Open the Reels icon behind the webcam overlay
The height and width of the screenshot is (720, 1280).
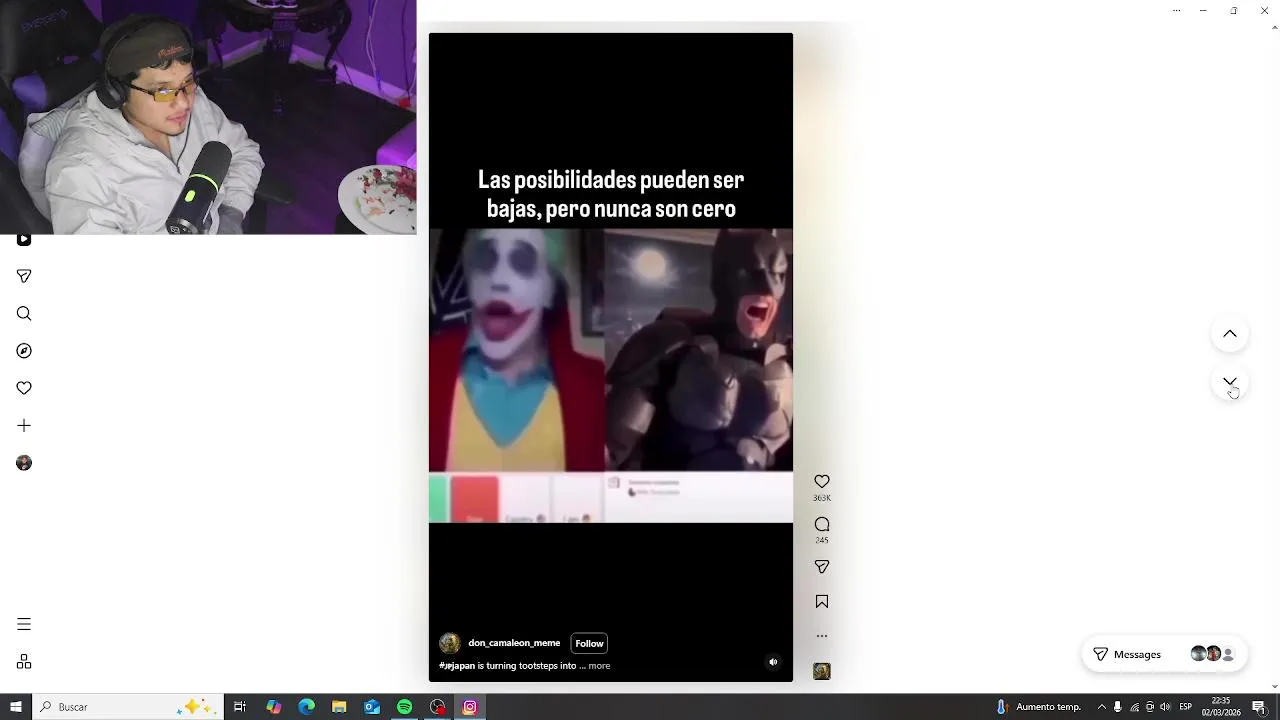[24, 240]
